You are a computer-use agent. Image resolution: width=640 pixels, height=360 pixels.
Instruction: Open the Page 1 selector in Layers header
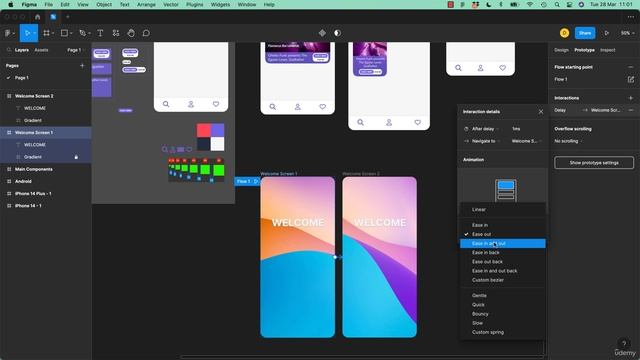coord(75,50)
